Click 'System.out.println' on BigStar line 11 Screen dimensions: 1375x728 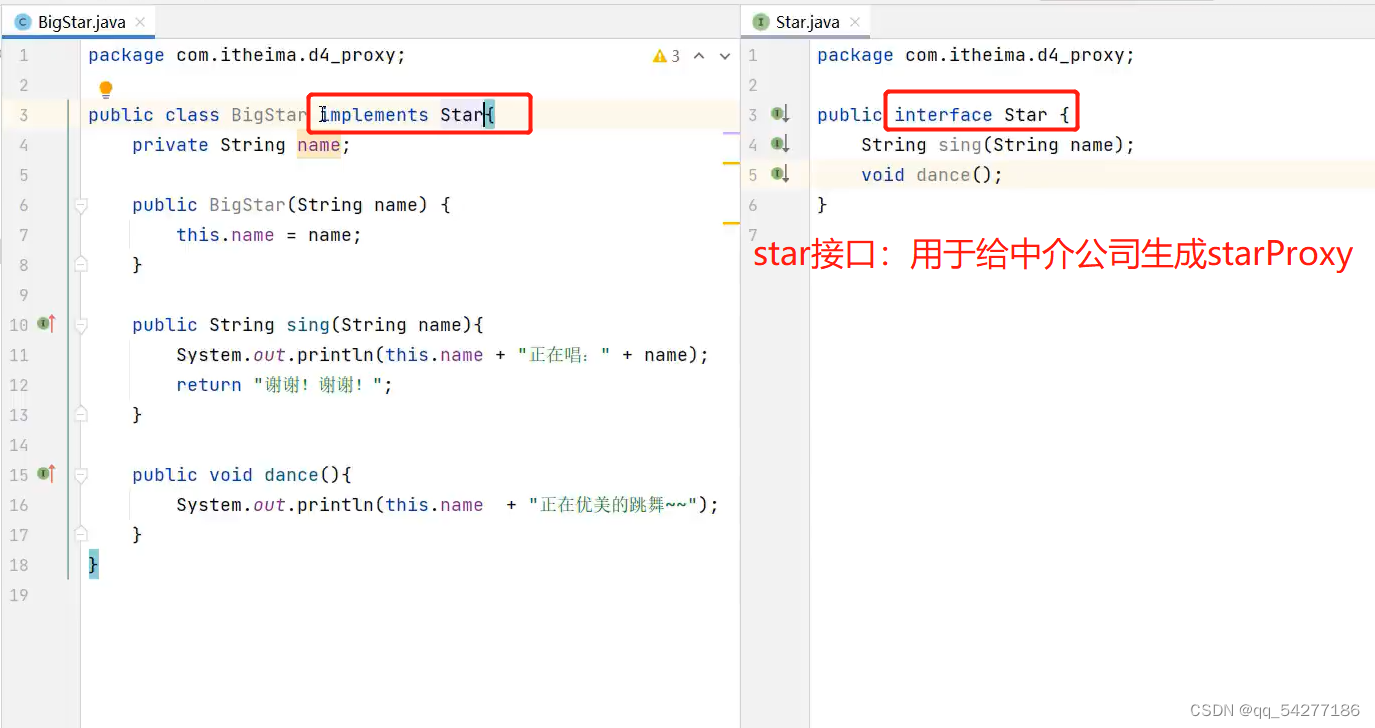coord(275,355)
